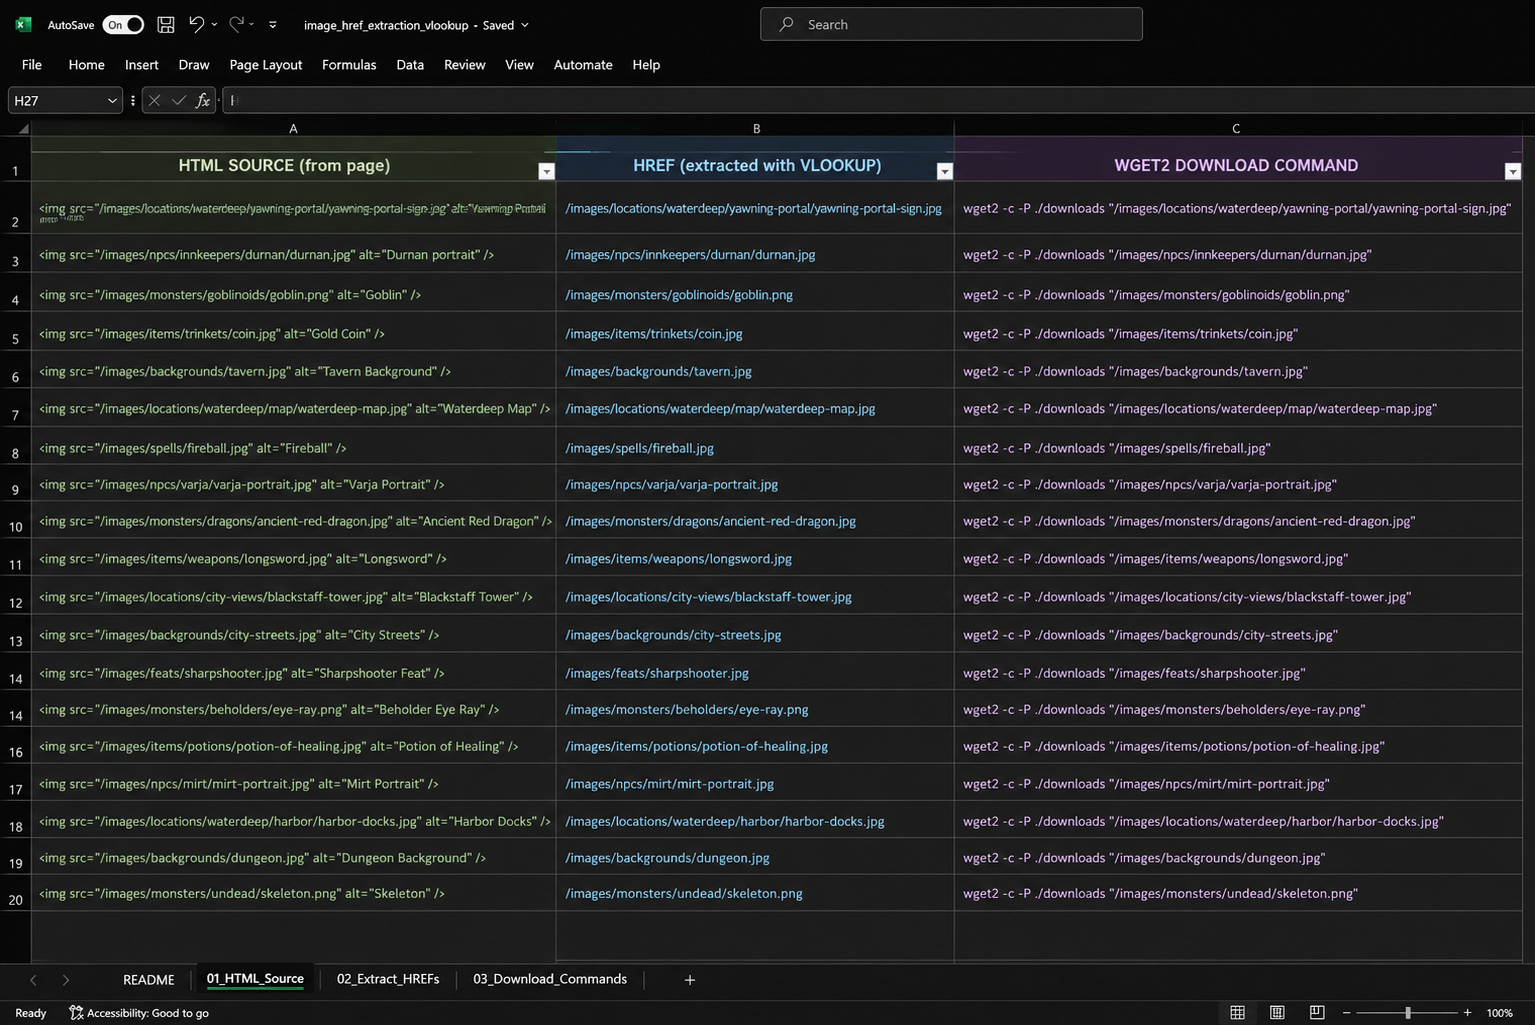Open the Data tab

(410, 64)
